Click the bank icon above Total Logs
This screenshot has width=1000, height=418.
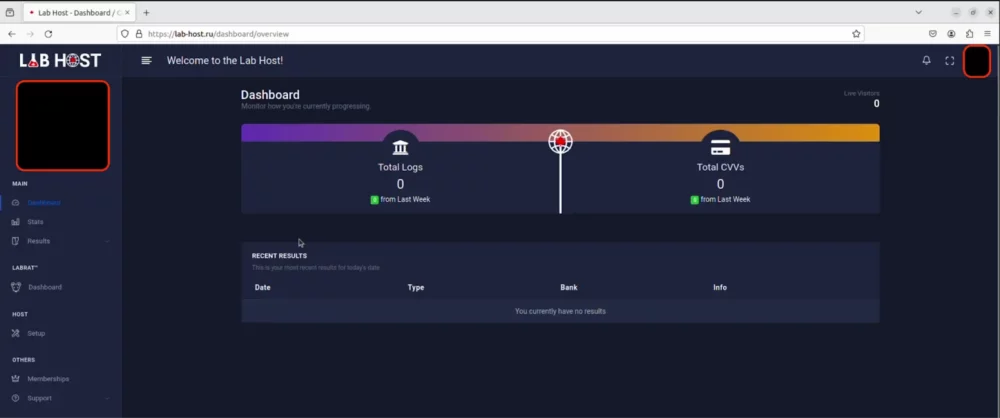401,148
